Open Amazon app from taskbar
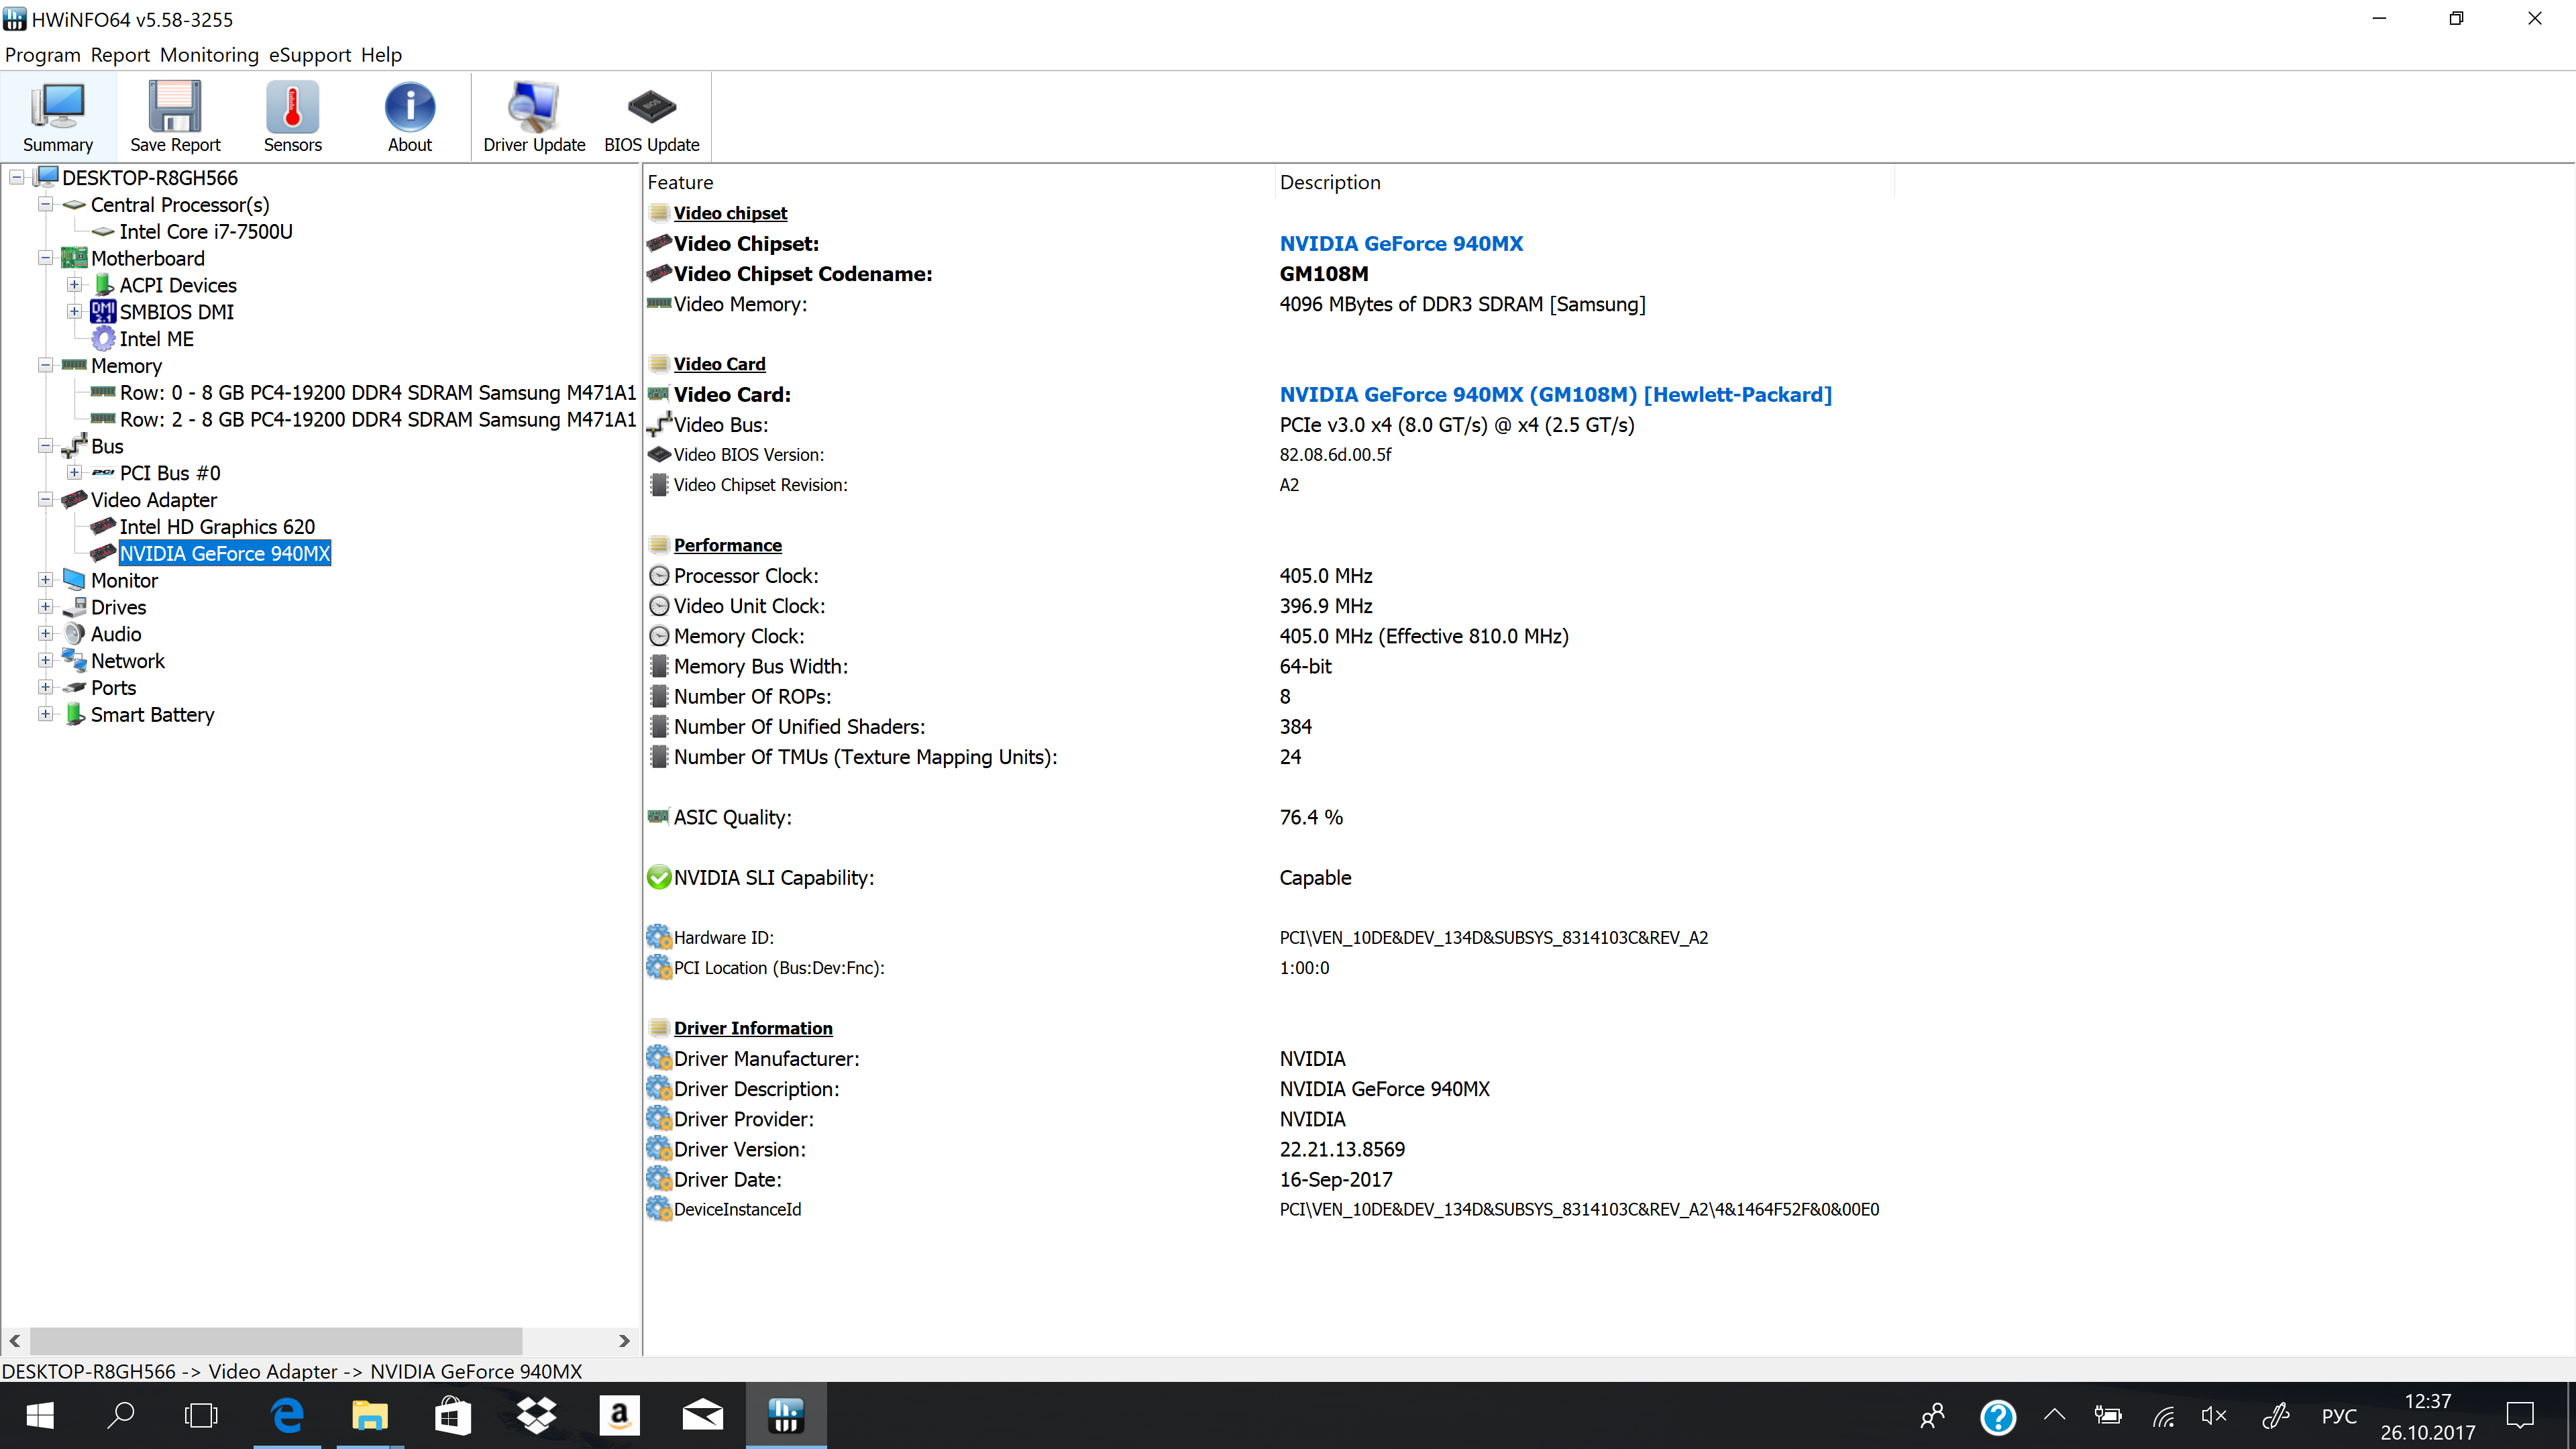Image resolution: width=2576 pixels, height=1449 pixels. pos(619,1415)
